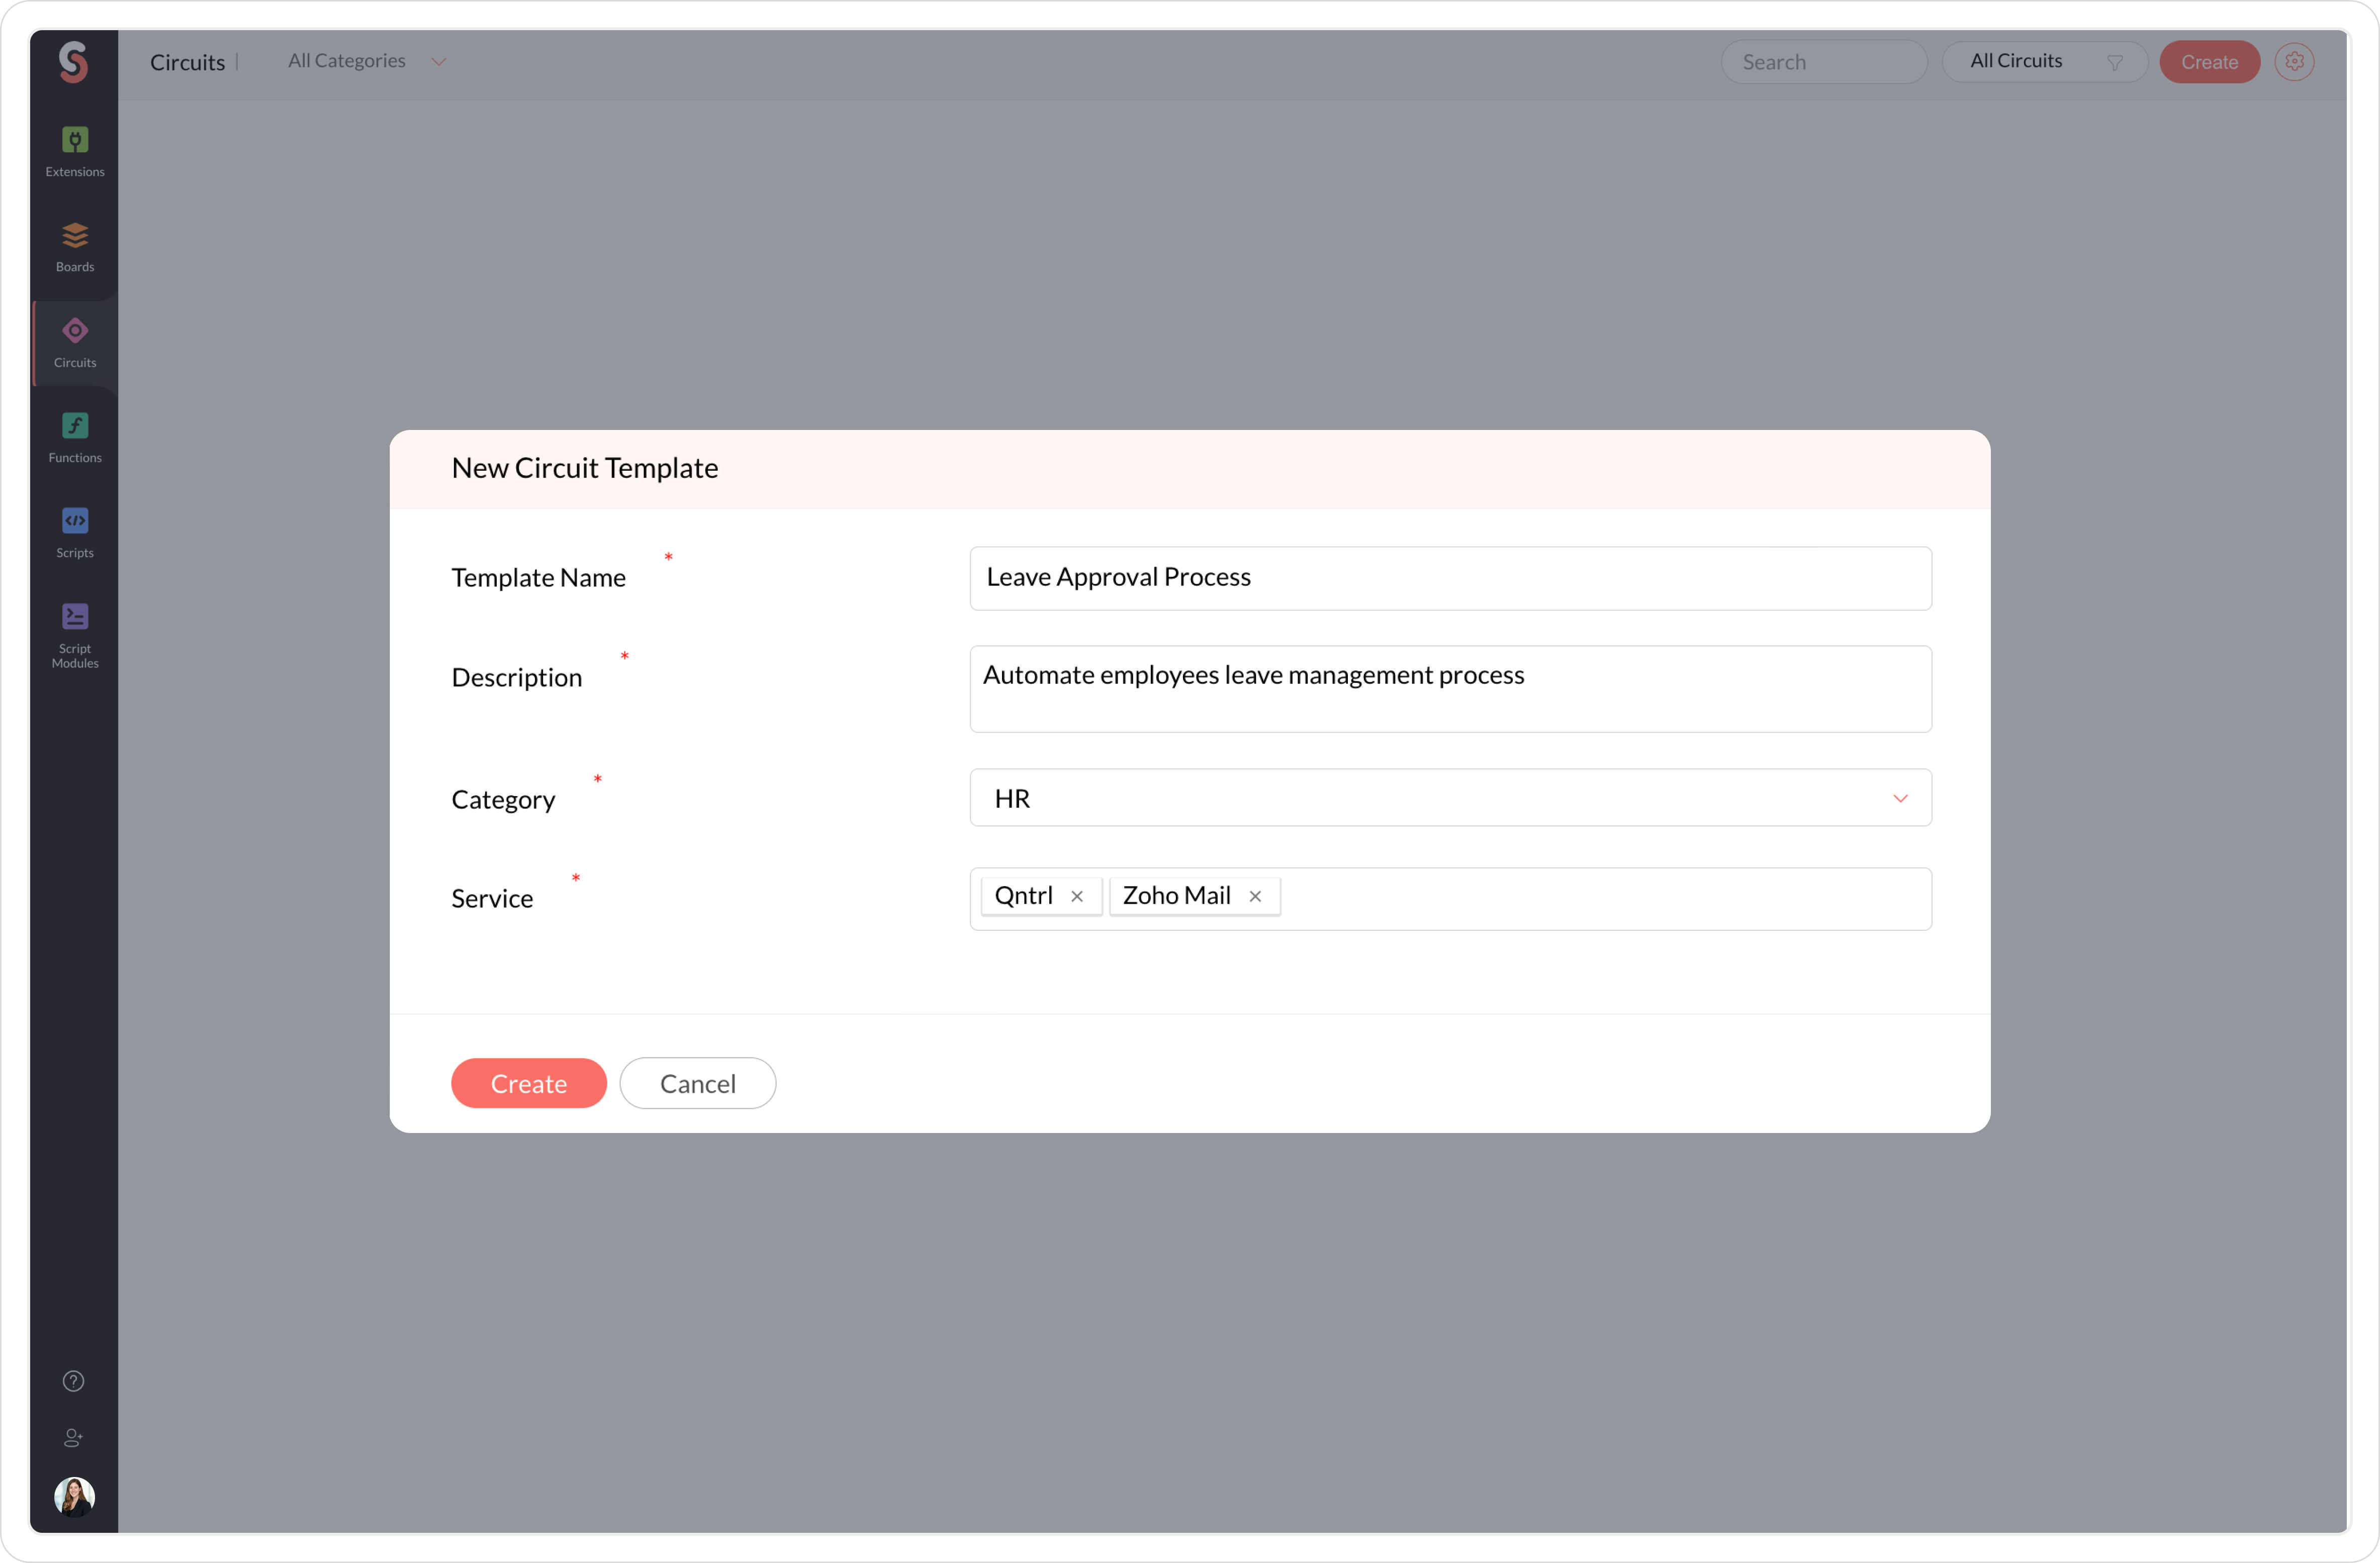Click the Circuits page title
Screen dimensions: 2380x1563
pyautogui.click(x=187, y=62)
